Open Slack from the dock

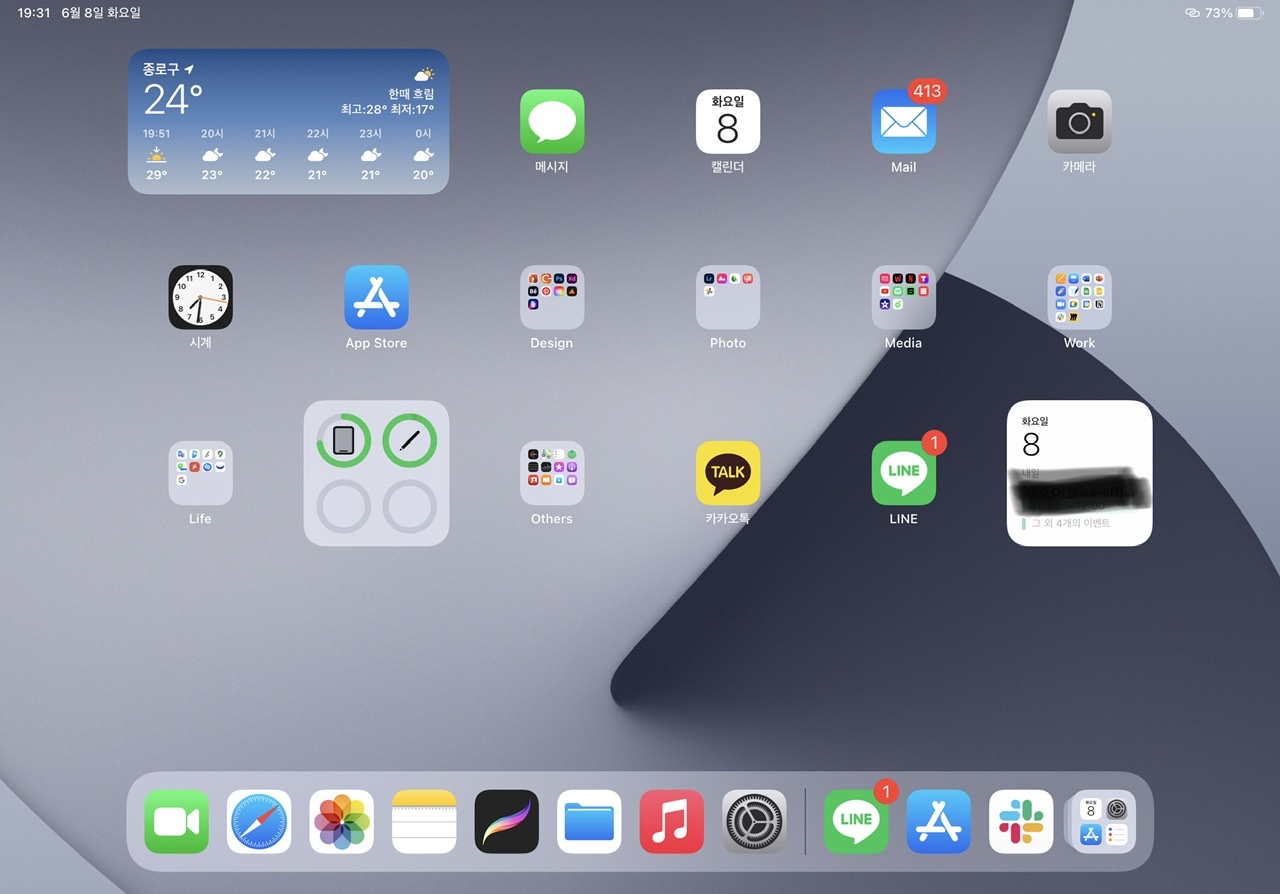click(x=1020, y=820)
